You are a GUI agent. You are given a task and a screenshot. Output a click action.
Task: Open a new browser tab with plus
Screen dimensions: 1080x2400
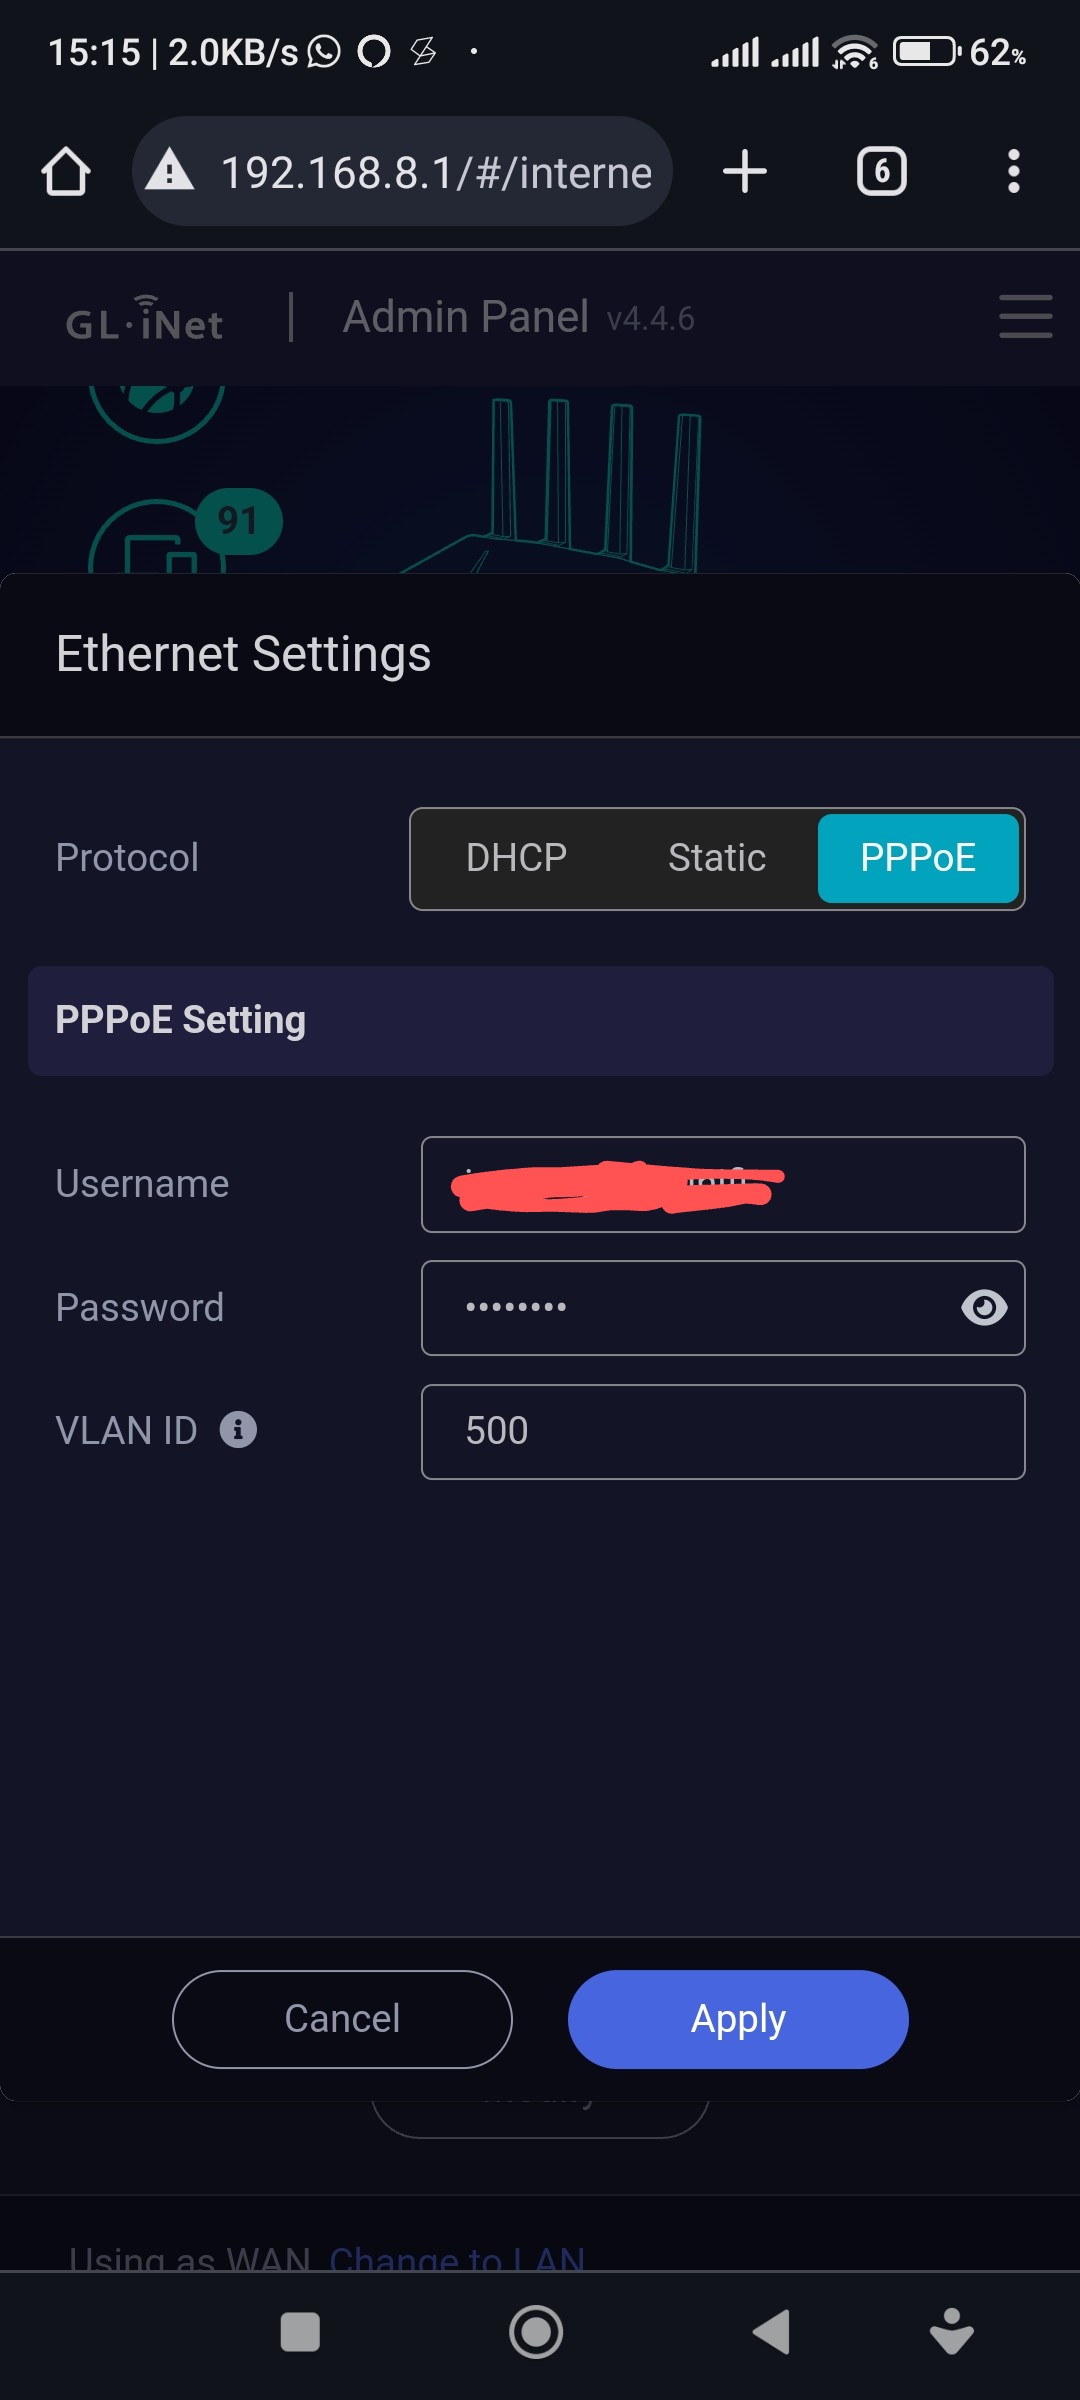744,171
